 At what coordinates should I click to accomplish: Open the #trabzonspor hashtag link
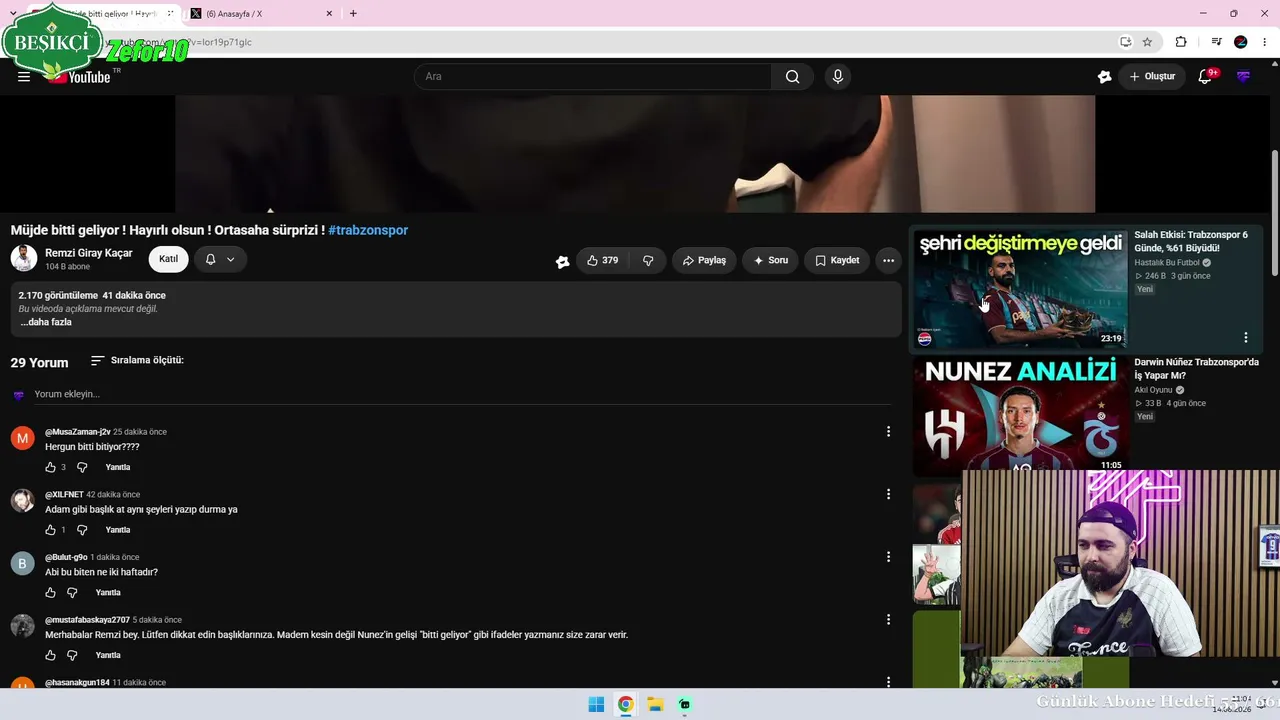[x=368, y=230]
